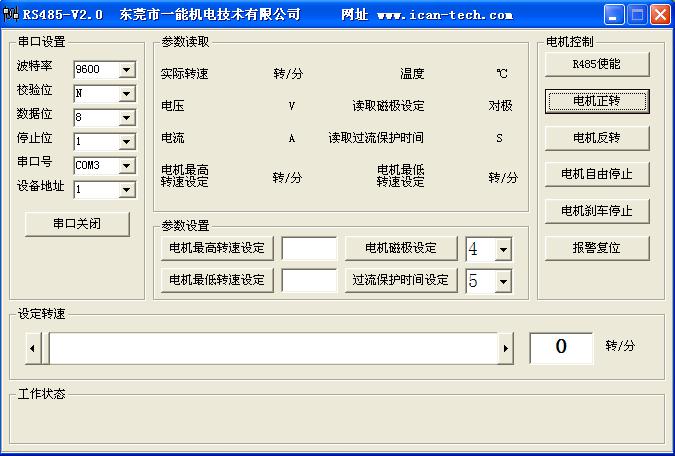Screen dimensions: 675x456
Task: Open the 串口号 COM3 port dropdown
Action: (x=127, y=165)
